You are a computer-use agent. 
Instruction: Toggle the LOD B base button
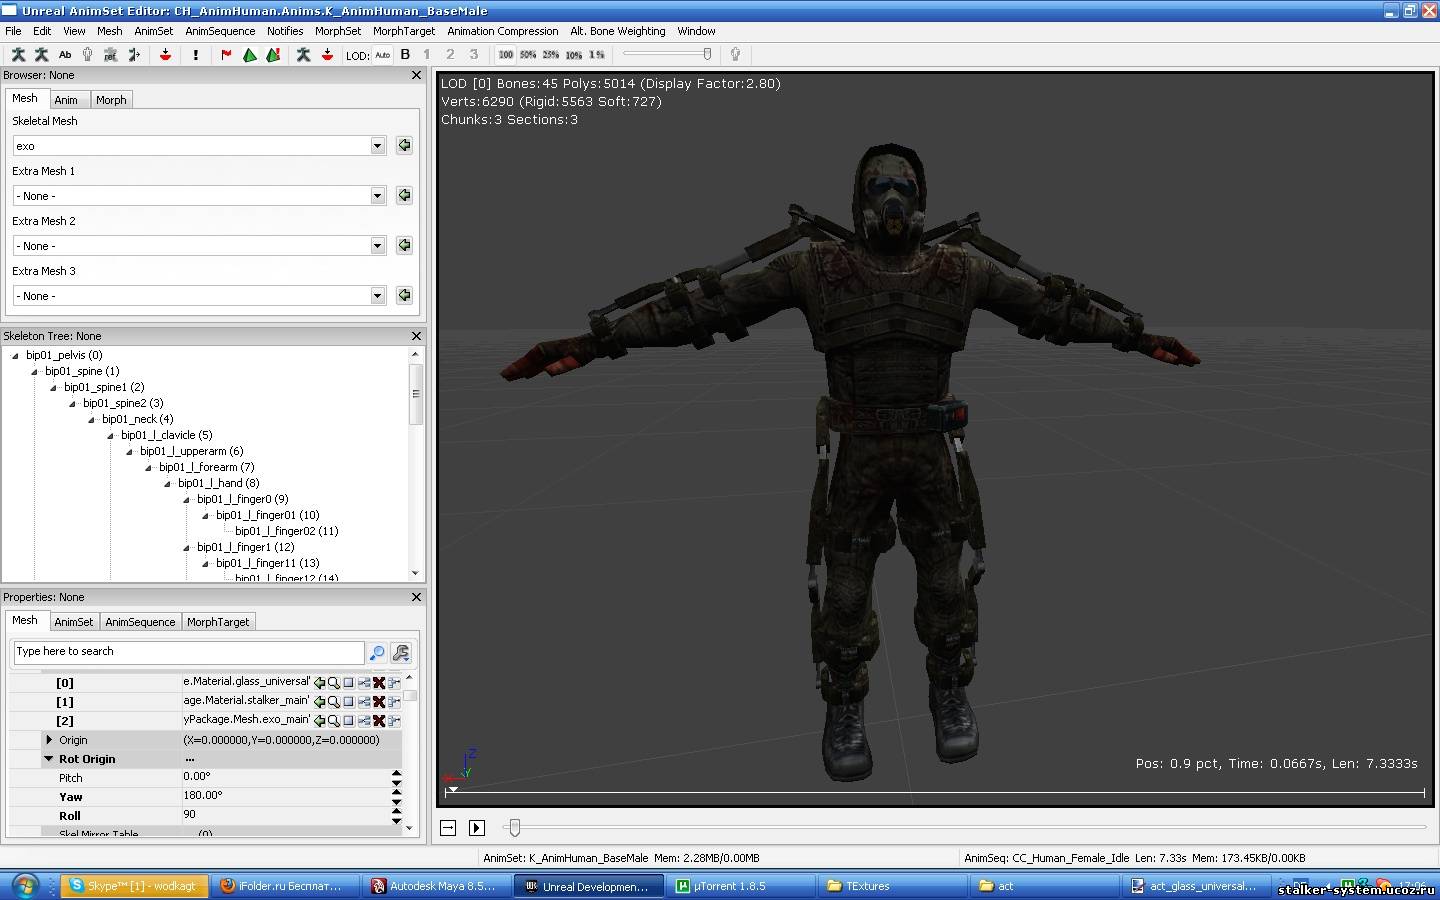[x=405, y=55]
